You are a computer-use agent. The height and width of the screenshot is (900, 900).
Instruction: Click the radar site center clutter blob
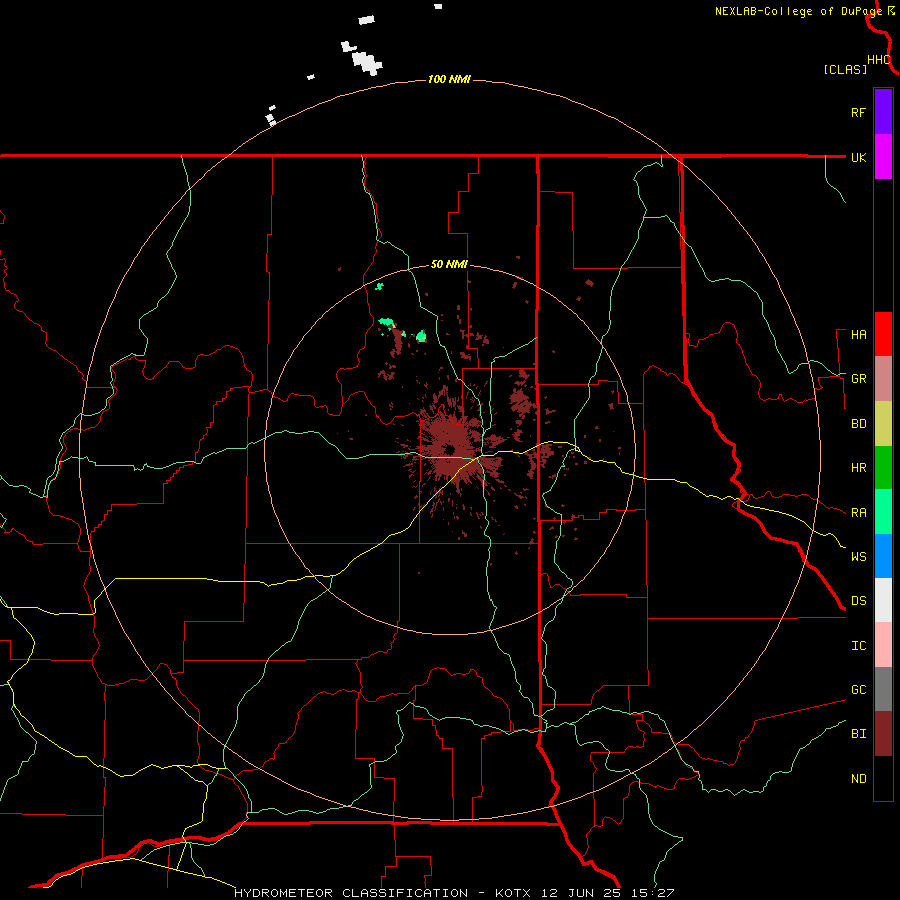coord(451,449)
